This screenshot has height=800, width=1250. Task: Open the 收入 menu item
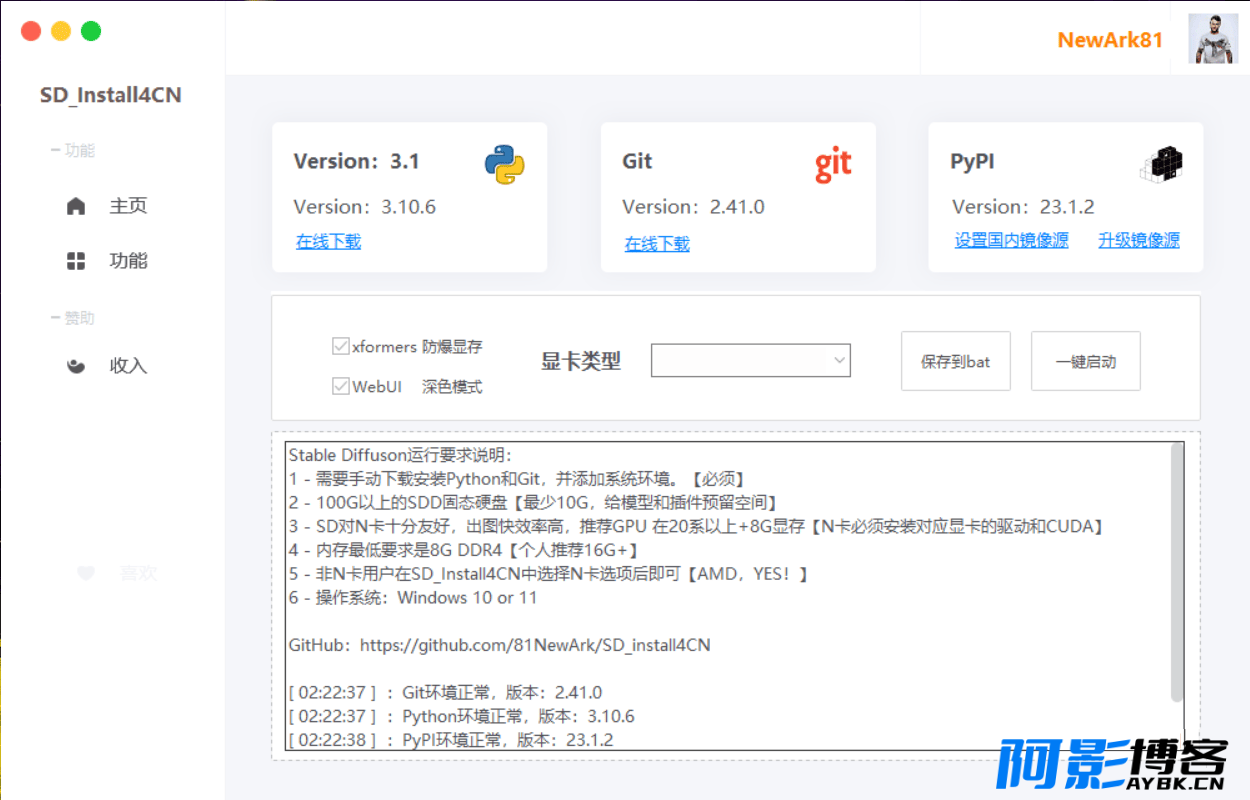[128, 366]
